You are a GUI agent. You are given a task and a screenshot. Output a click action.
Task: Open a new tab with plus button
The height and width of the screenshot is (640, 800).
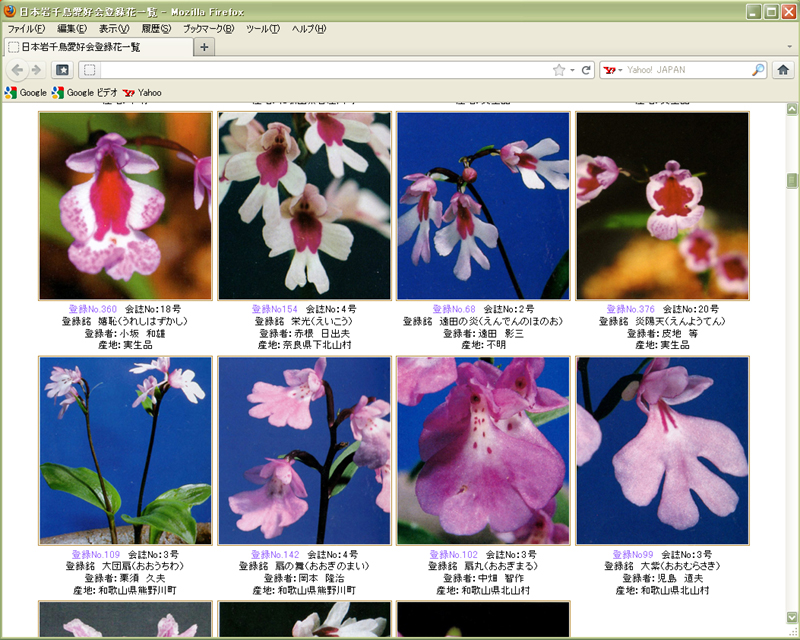click(x=204, y=47)
